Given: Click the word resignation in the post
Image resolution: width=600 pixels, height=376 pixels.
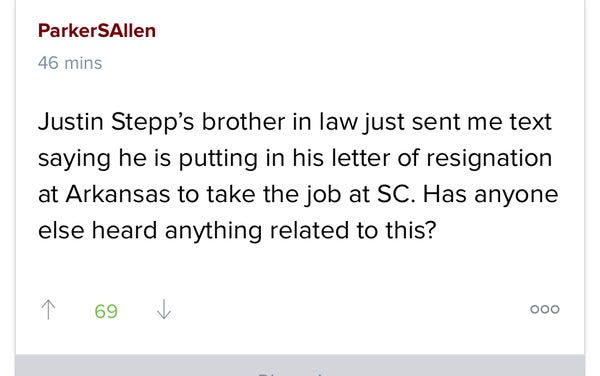Looking at the screenshot, I should [489, 159].
